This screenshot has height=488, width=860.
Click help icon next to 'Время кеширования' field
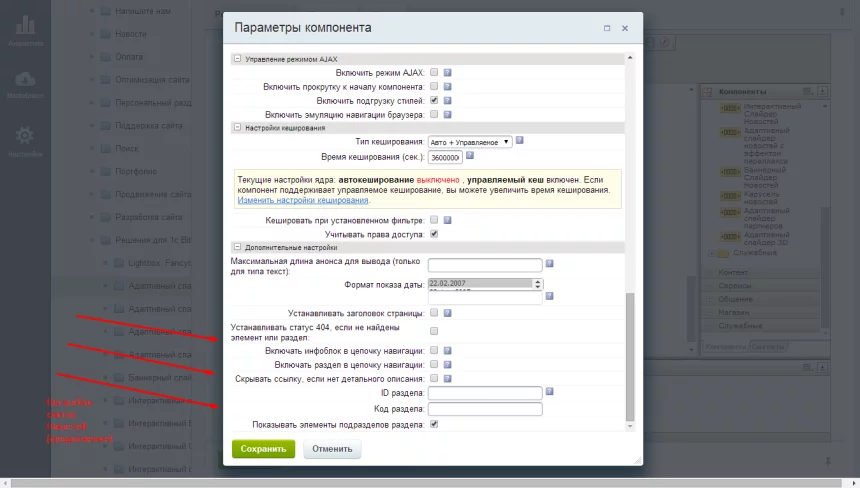tap(469, 156)
